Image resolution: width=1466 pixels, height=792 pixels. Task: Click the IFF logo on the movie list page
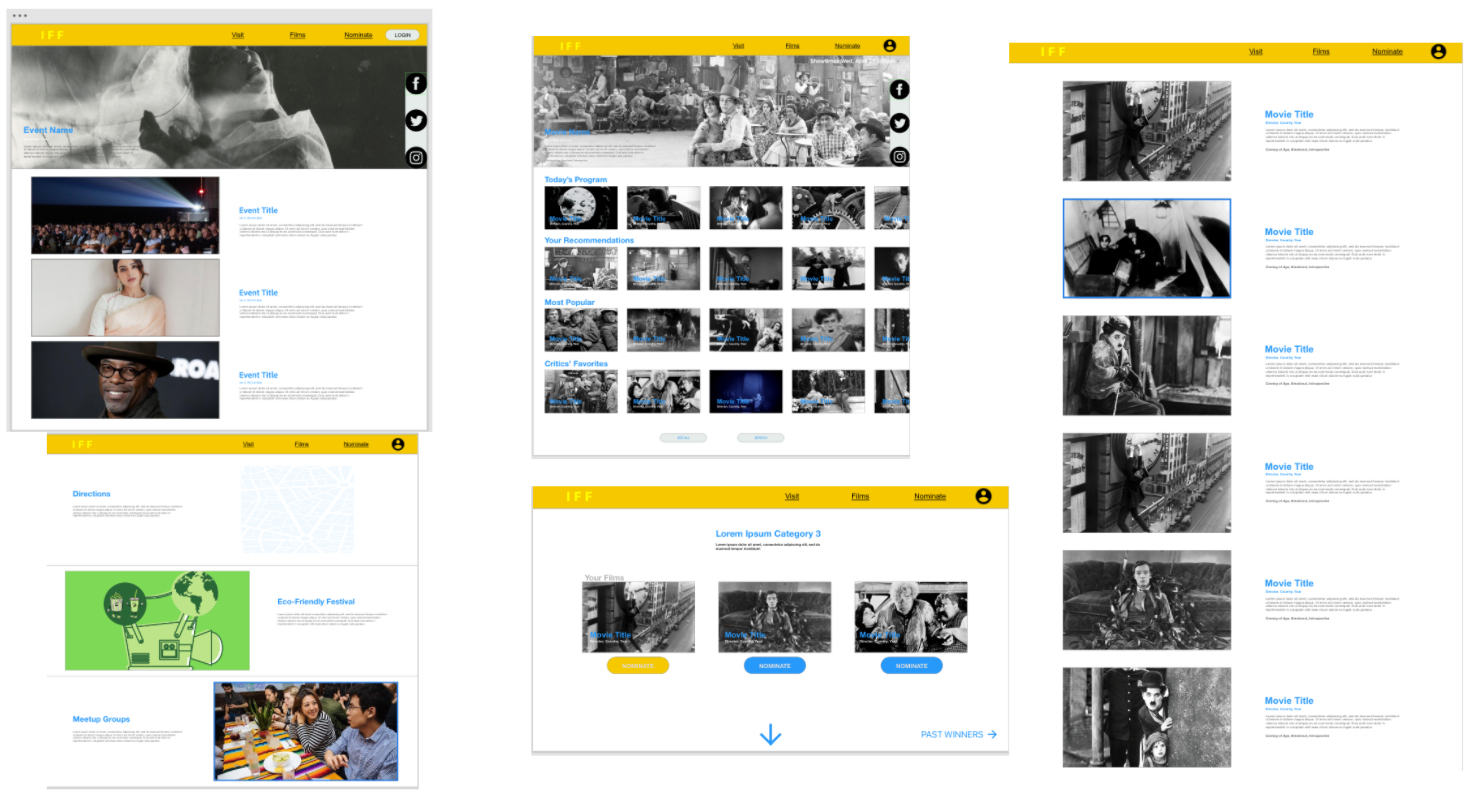pyautogui.click(x=1053, y=52)
